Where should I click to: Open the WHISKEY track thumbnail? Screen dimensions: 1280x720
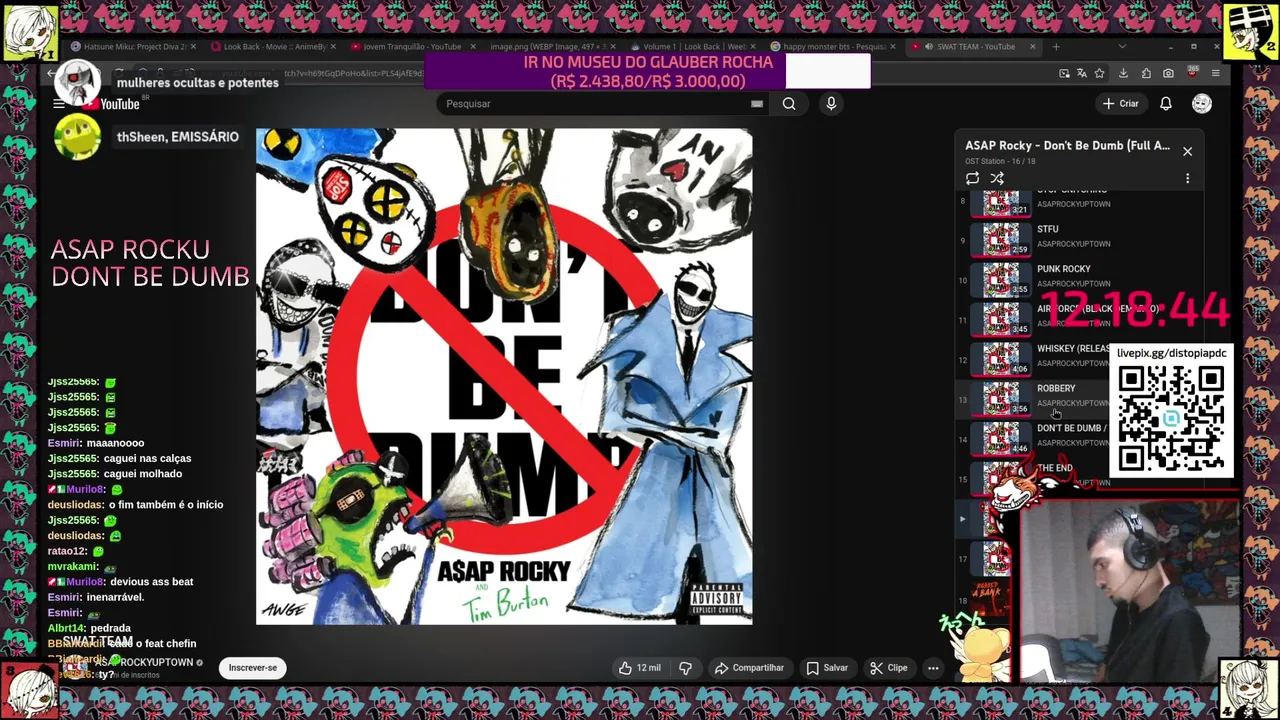[1001, 358]
